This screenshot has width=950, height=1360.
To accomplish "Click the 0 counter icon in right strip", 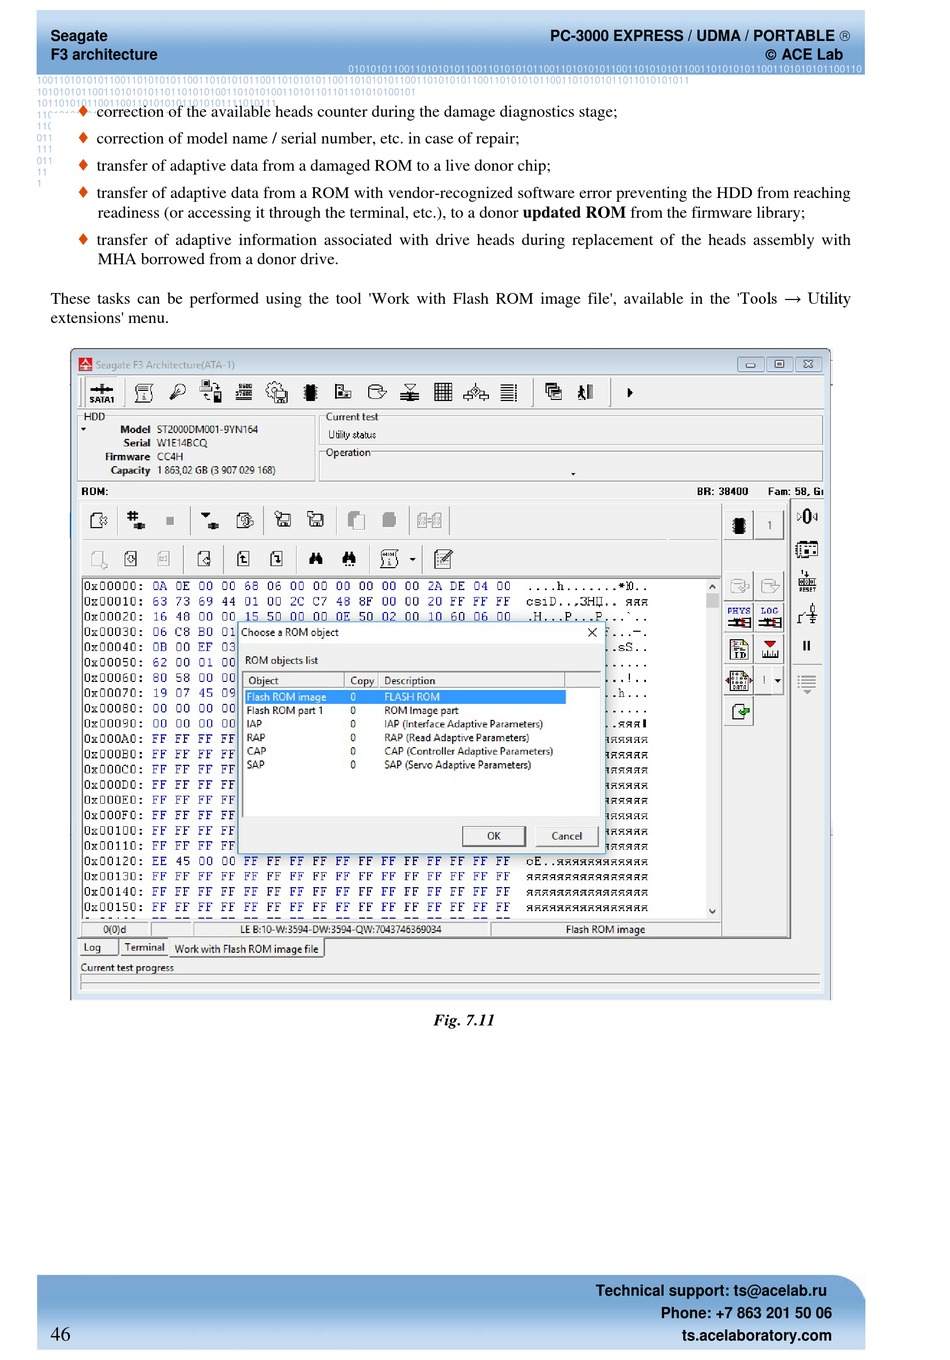I will pos(807,516).
